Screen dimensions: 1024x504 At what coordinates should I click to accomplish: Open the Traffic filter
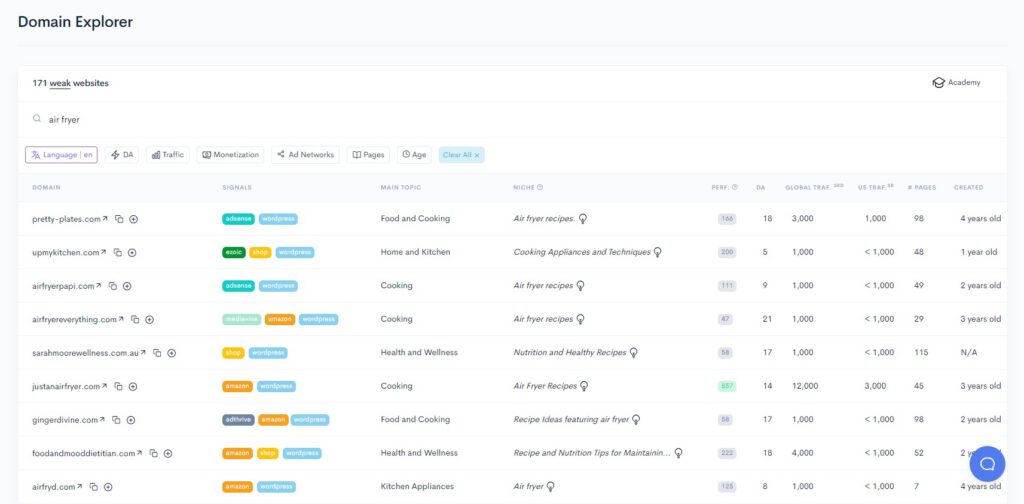(168, 155)
